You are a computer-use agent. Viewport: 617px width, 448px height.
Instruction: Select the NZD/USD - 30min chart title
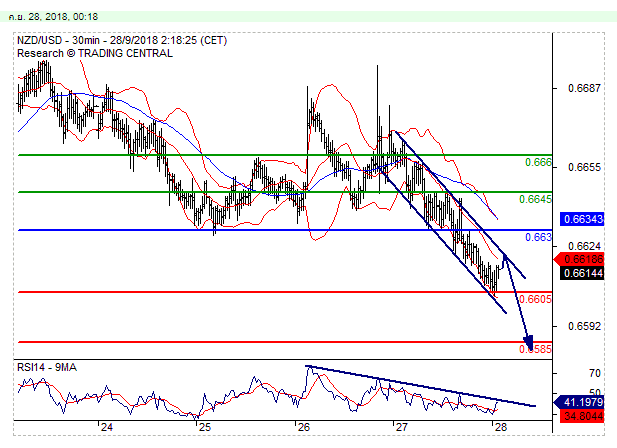[x=122, y=41]
